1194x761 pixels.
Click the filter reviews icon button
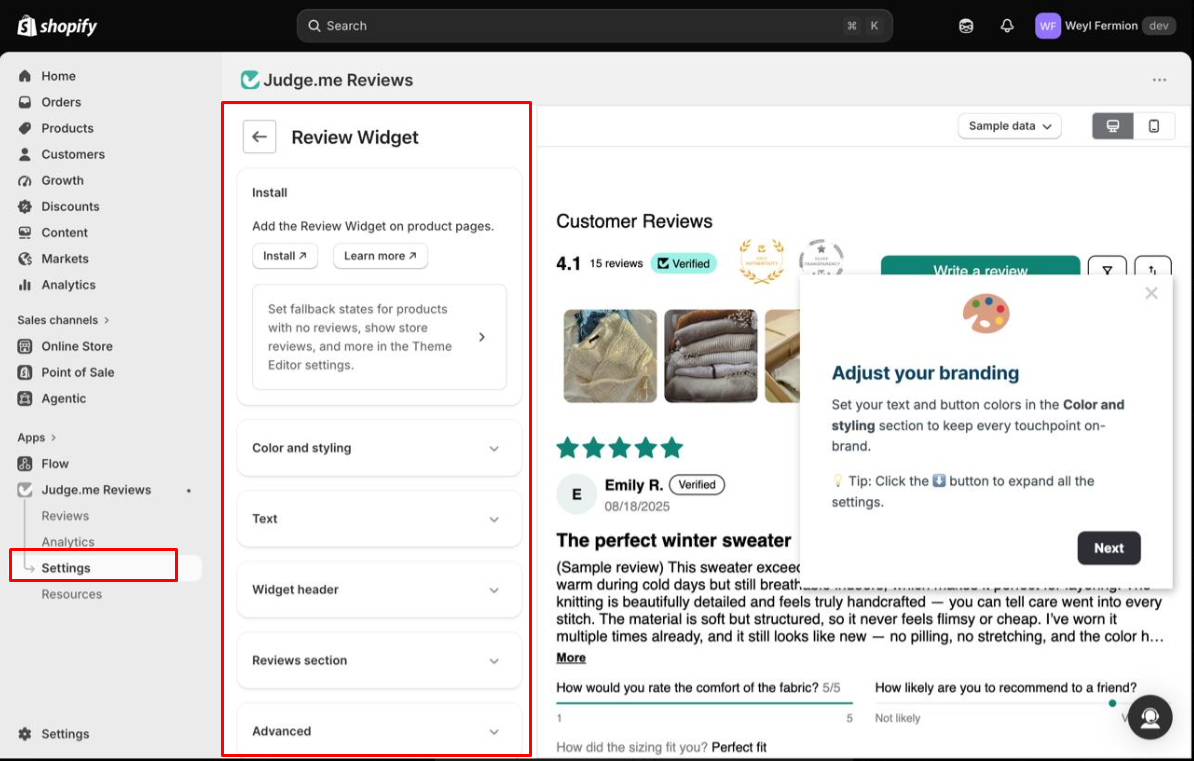click(1107, 268)
